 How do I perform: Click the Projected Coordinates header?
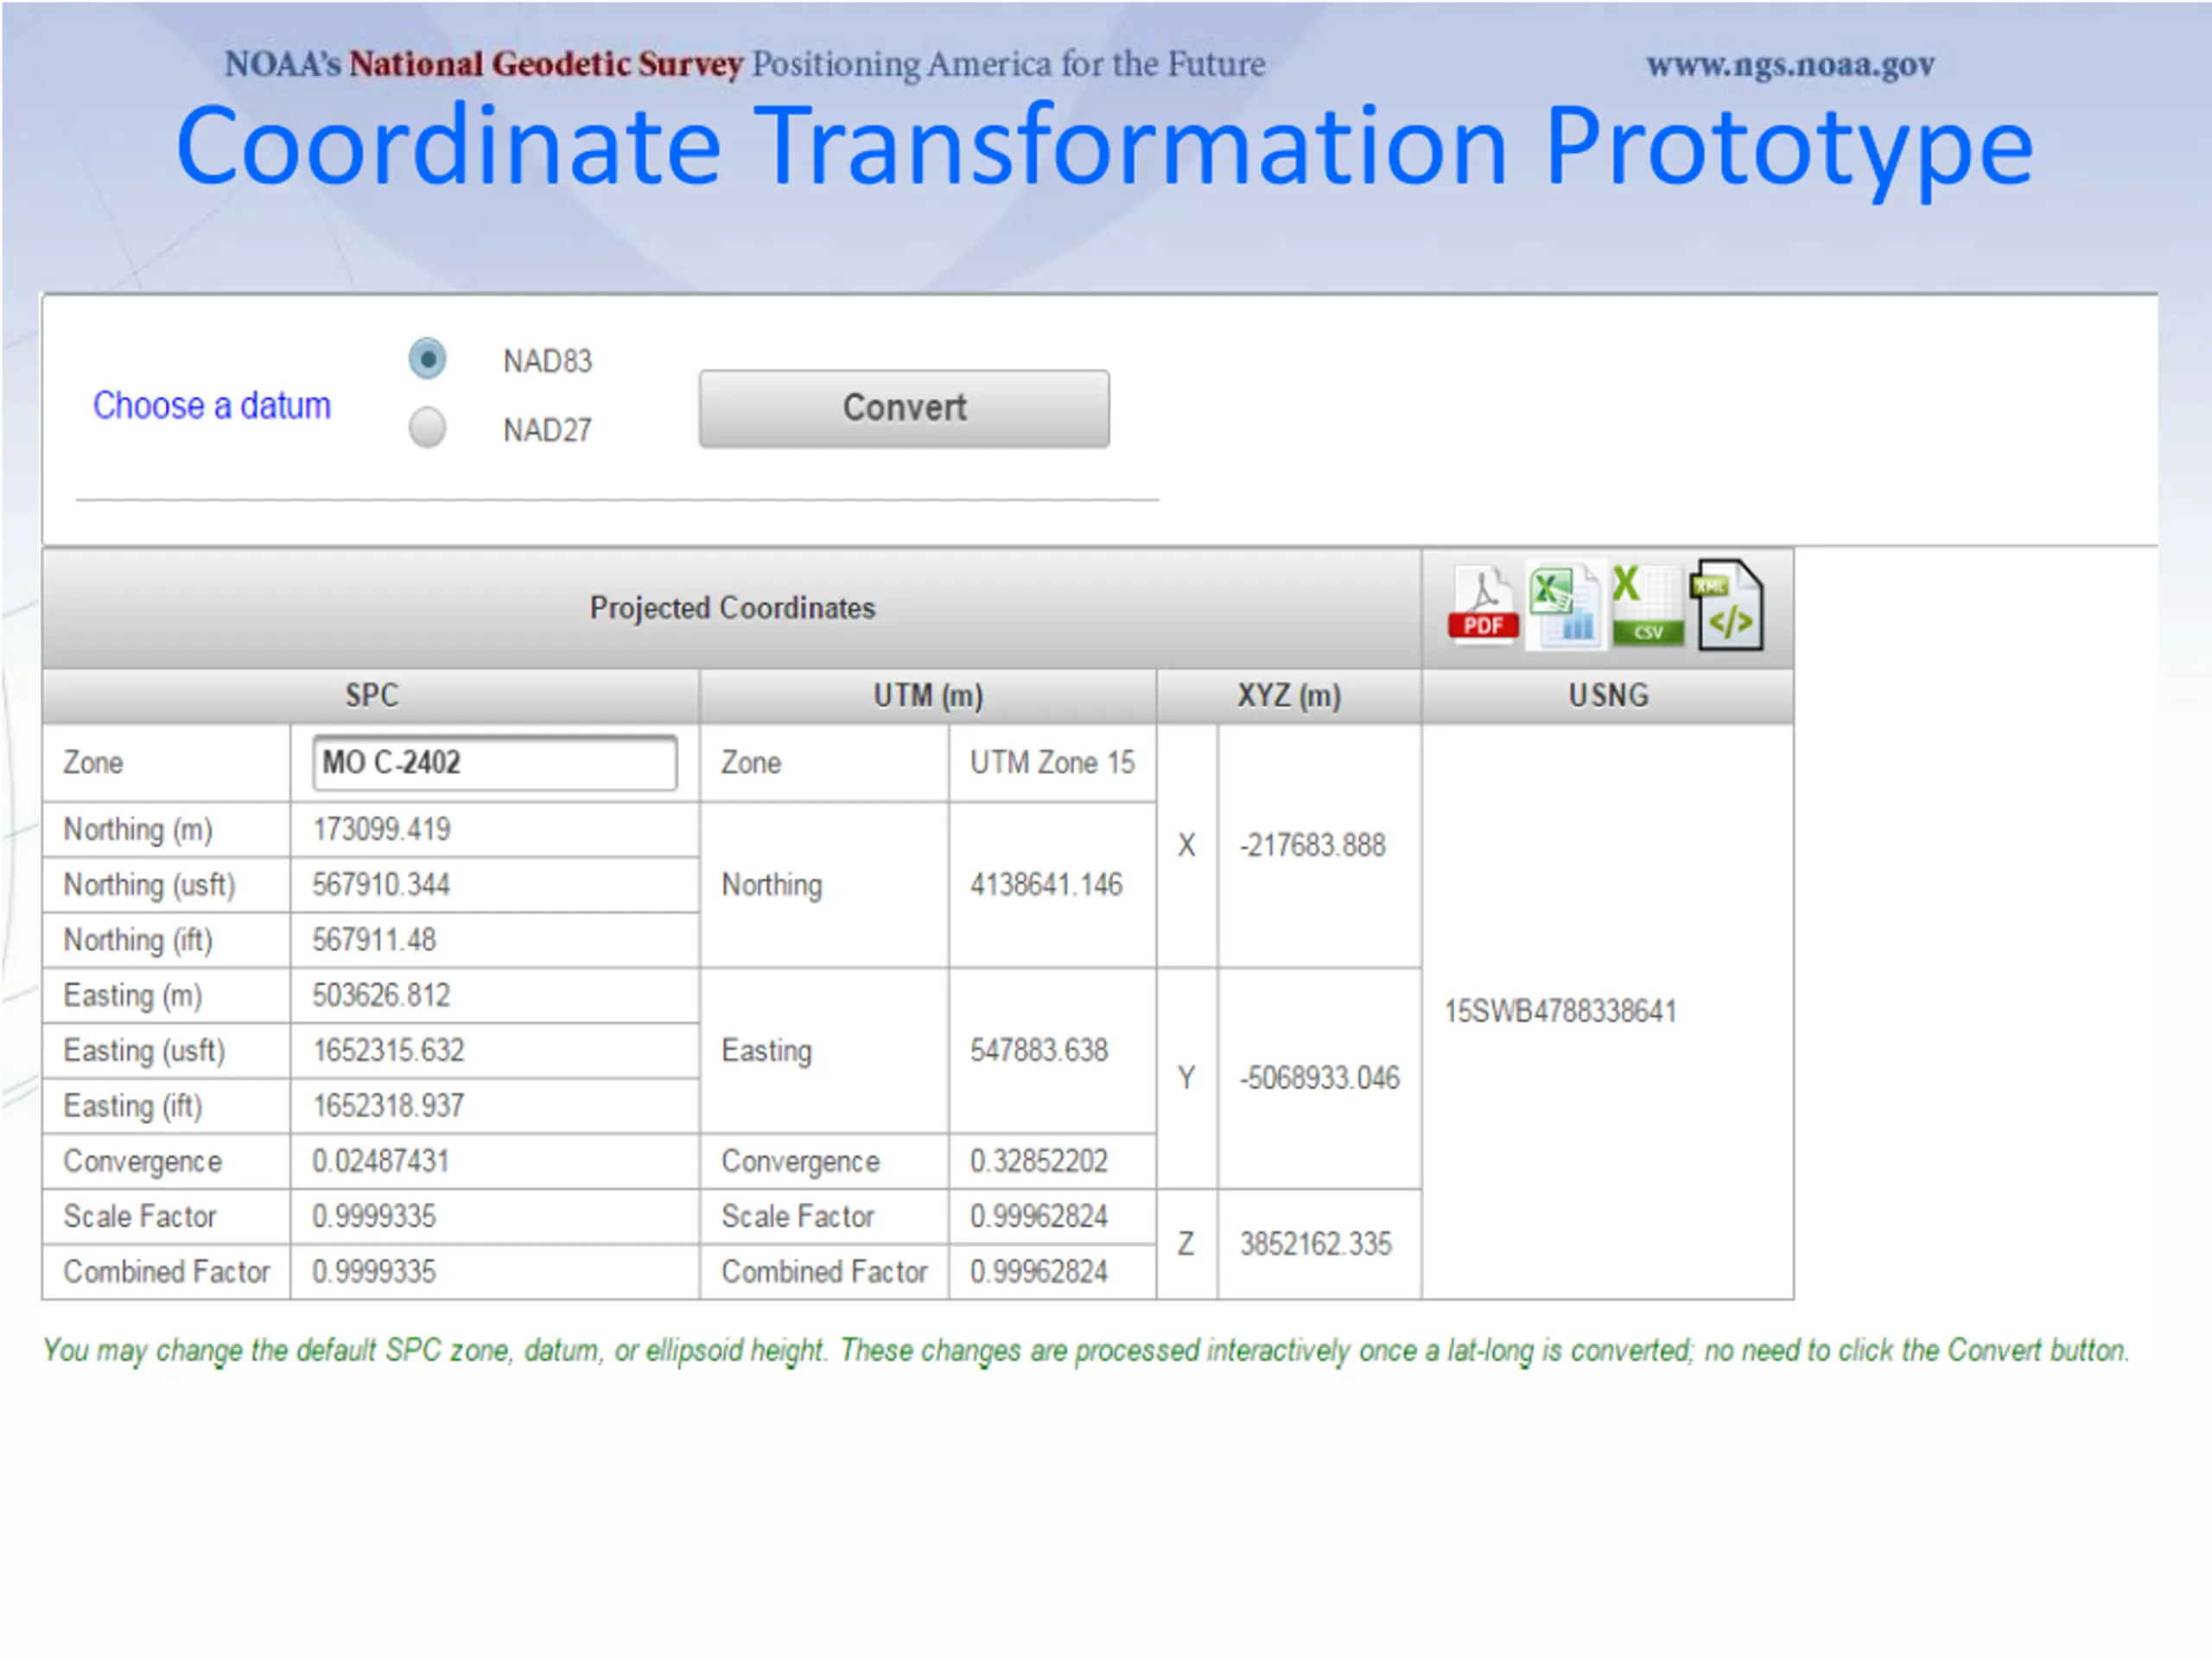point(732,608)
